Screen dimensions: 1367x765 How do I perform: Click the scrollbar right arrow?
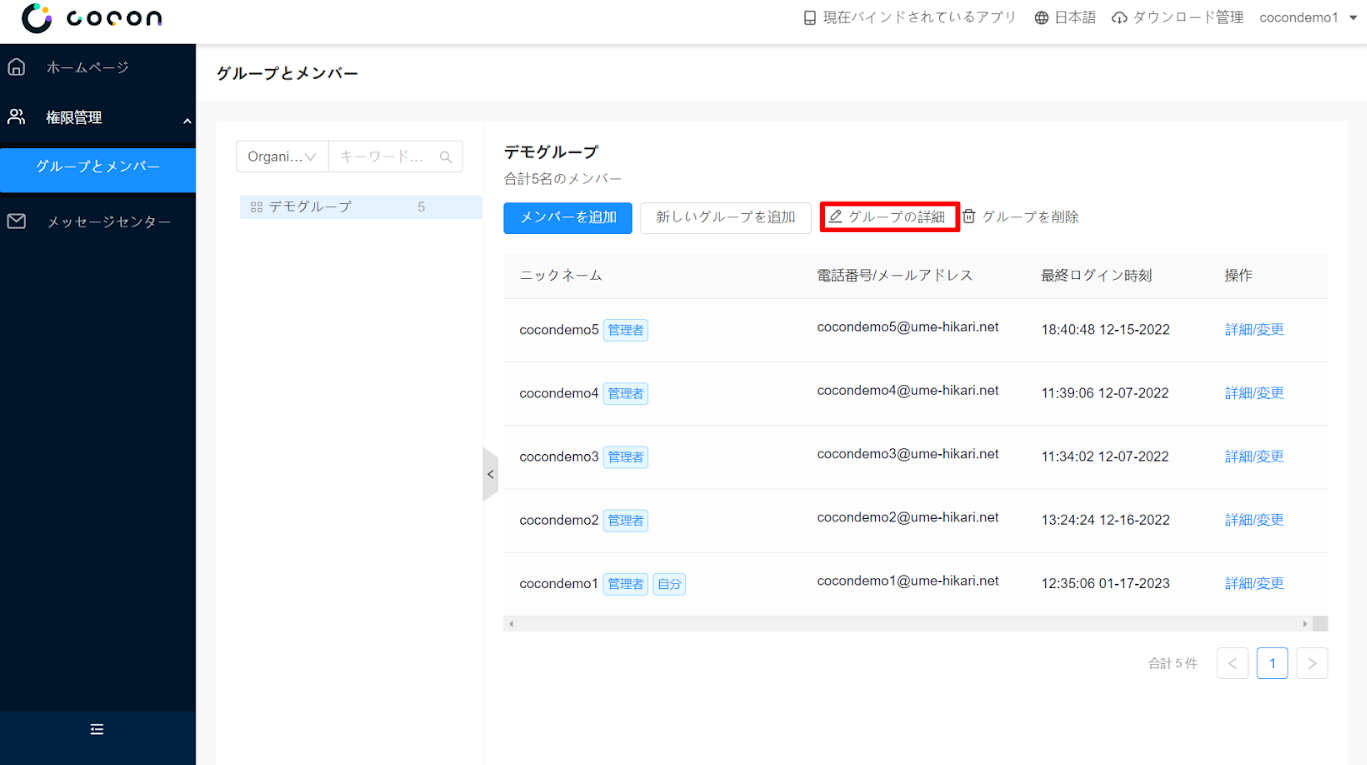point(1304,624)
